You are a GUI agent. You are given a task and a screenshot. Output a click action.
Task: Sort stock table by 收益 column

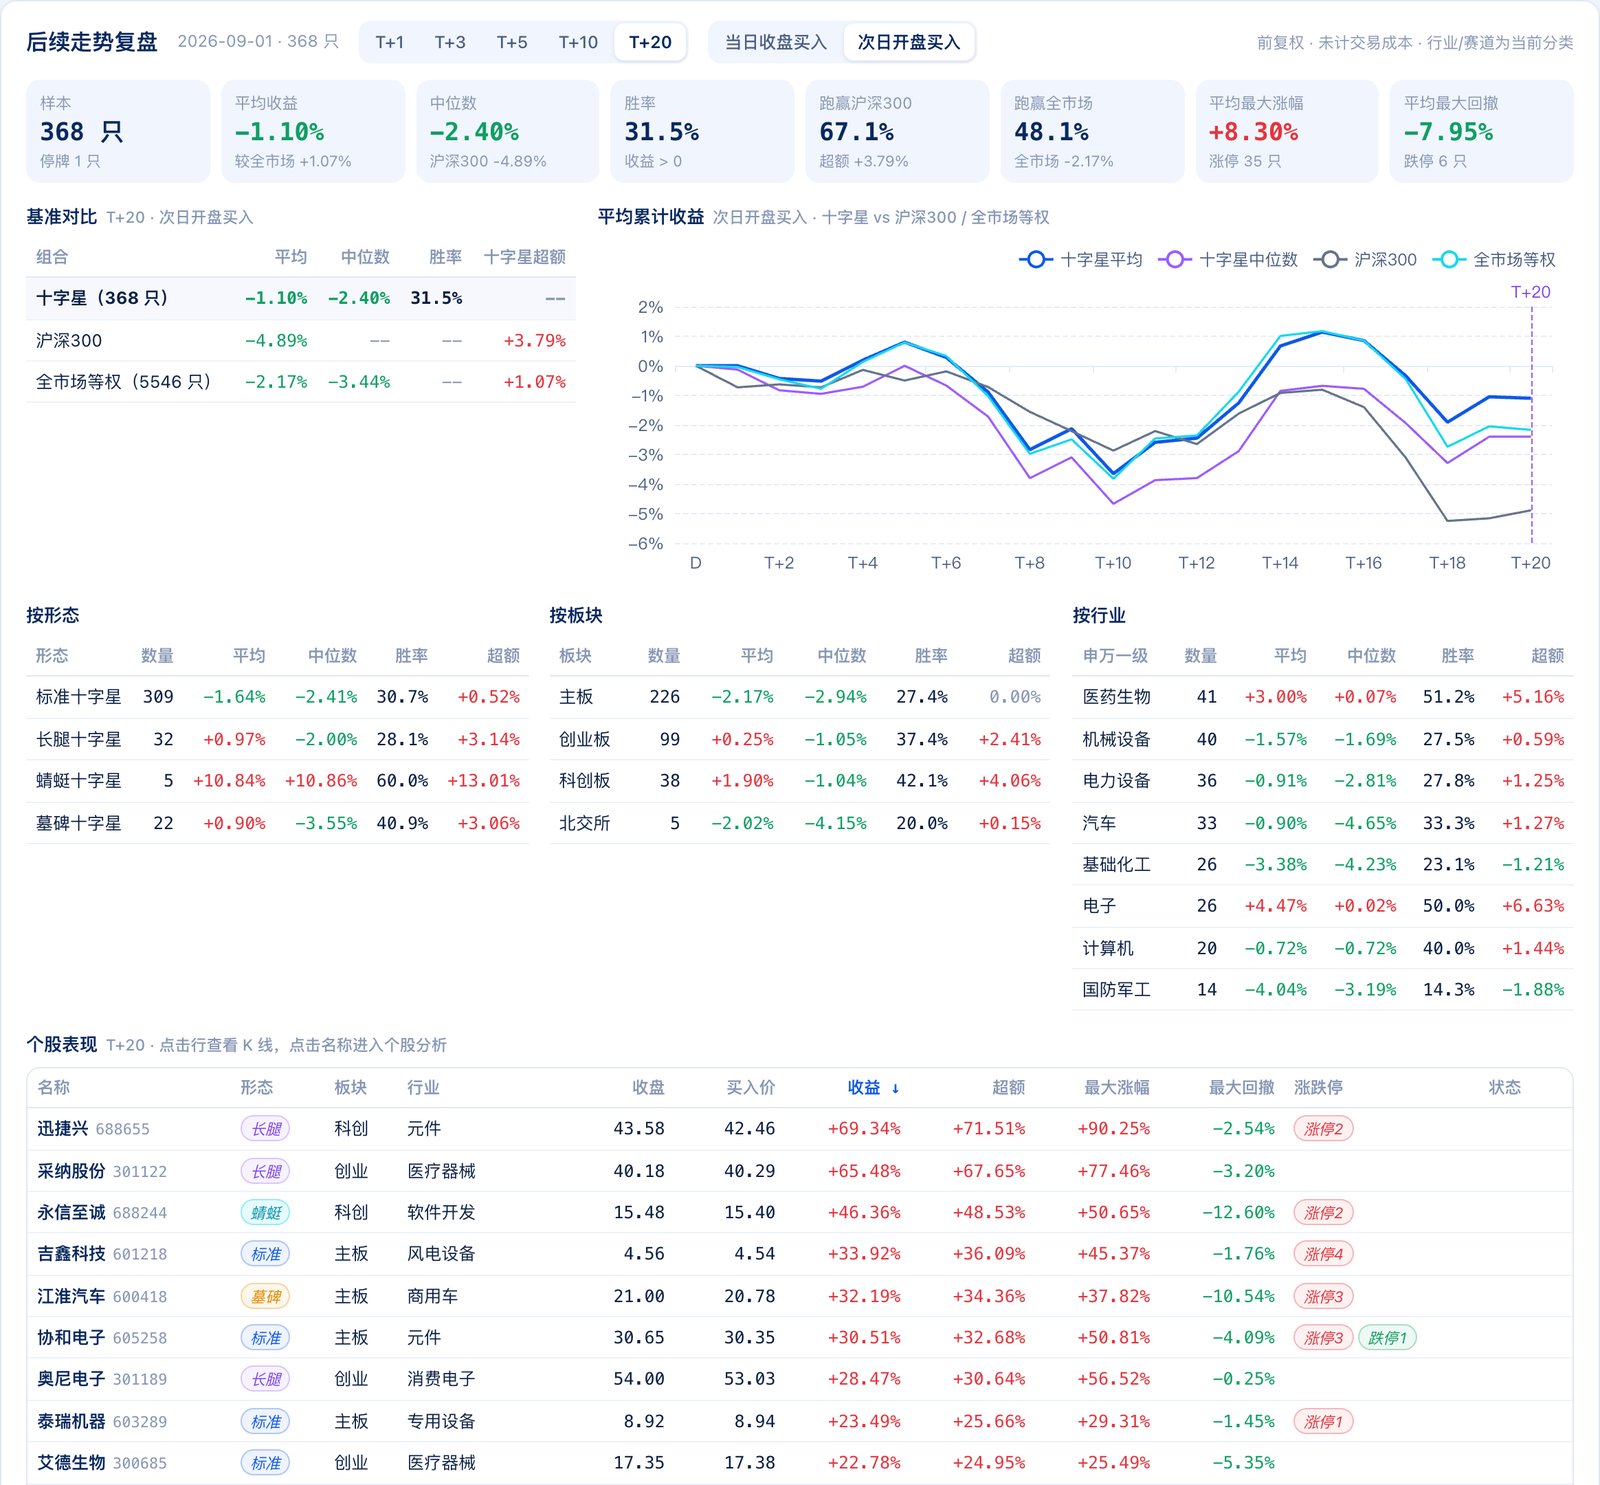tap(873, 1087)
